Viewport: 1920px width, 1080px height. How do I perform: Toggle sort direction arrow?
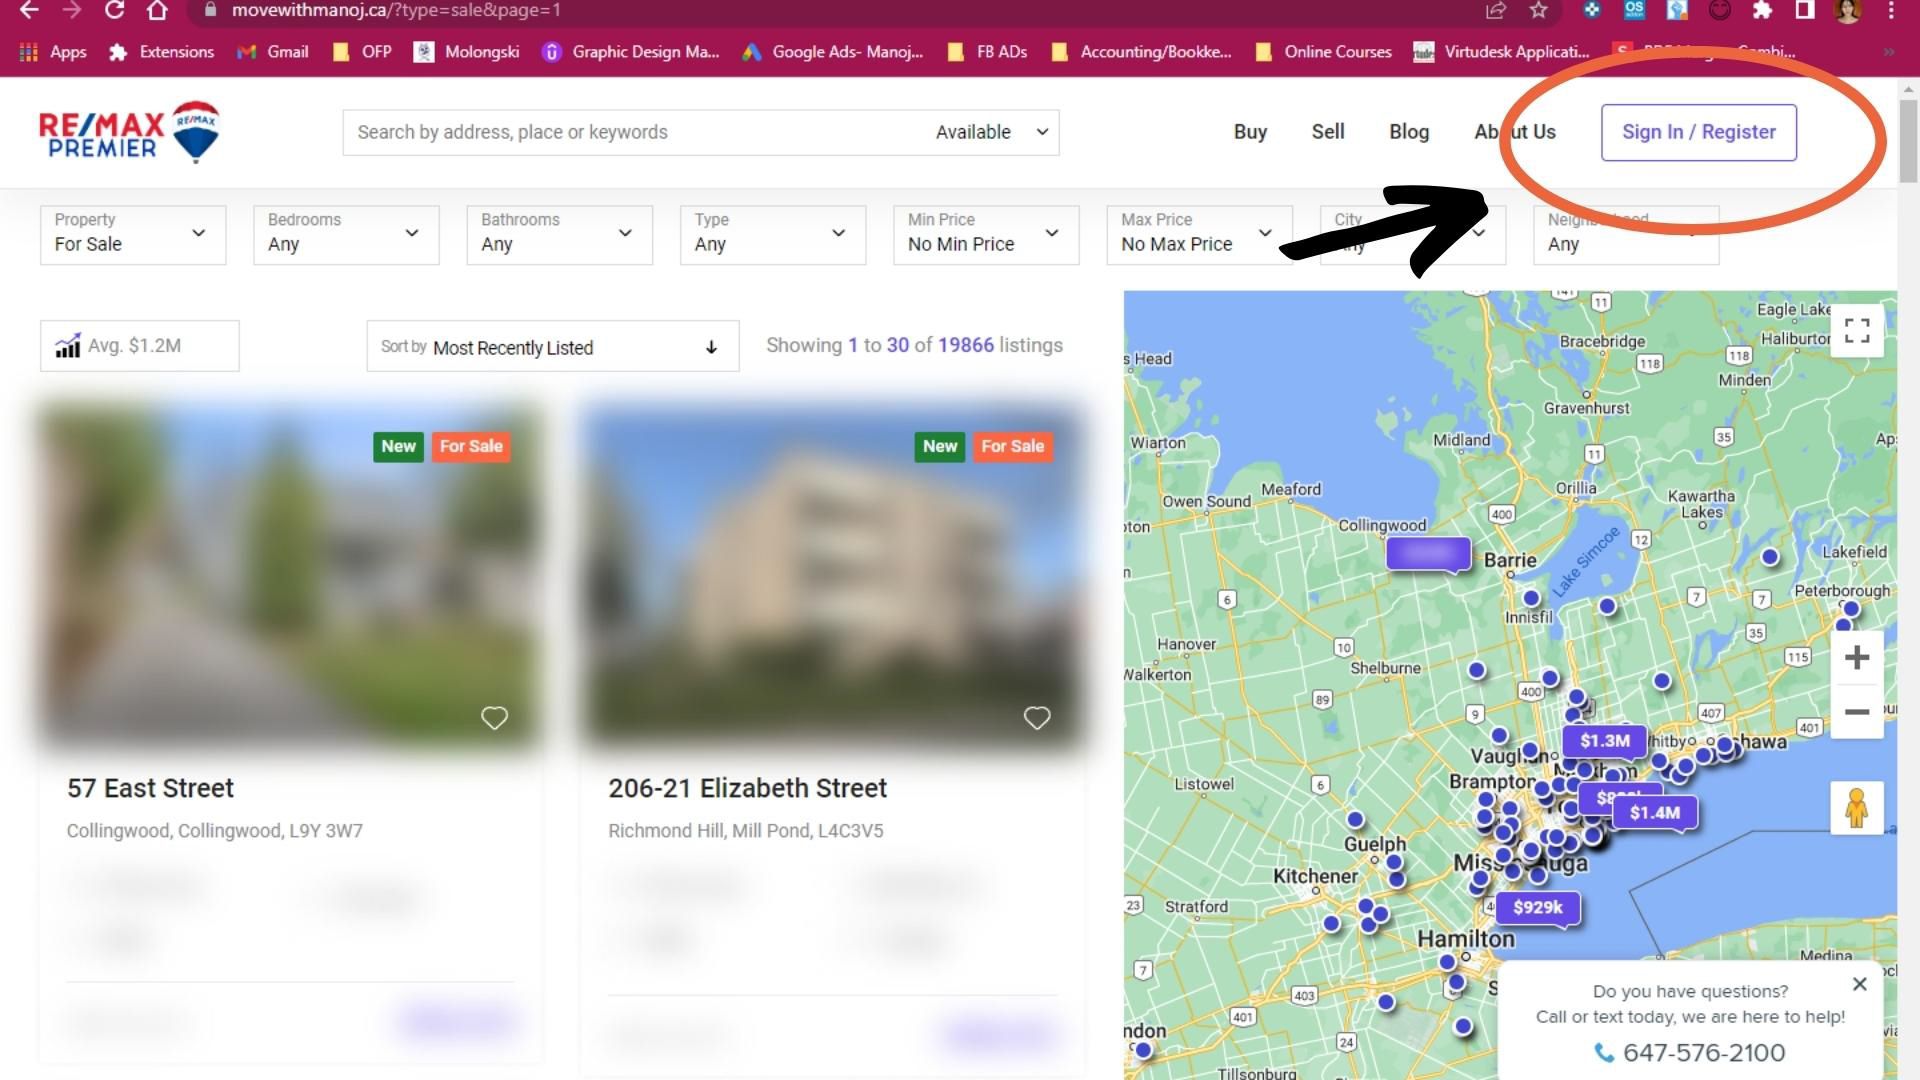point(711,347)
